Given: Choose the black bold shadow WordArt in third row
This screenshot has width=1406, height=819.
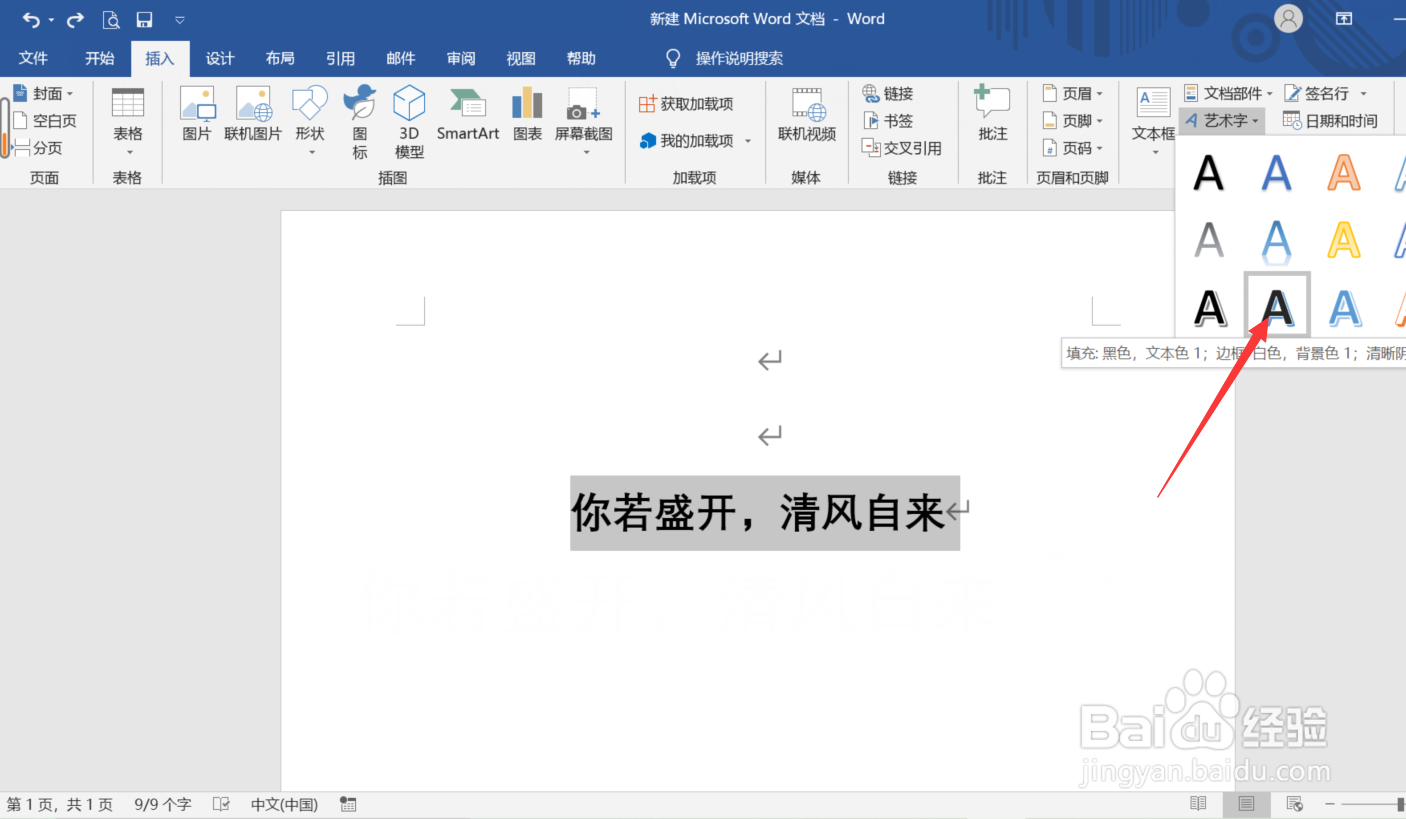Looking at the screenshot, I should pyautogui.click(x=1209, y=307).
